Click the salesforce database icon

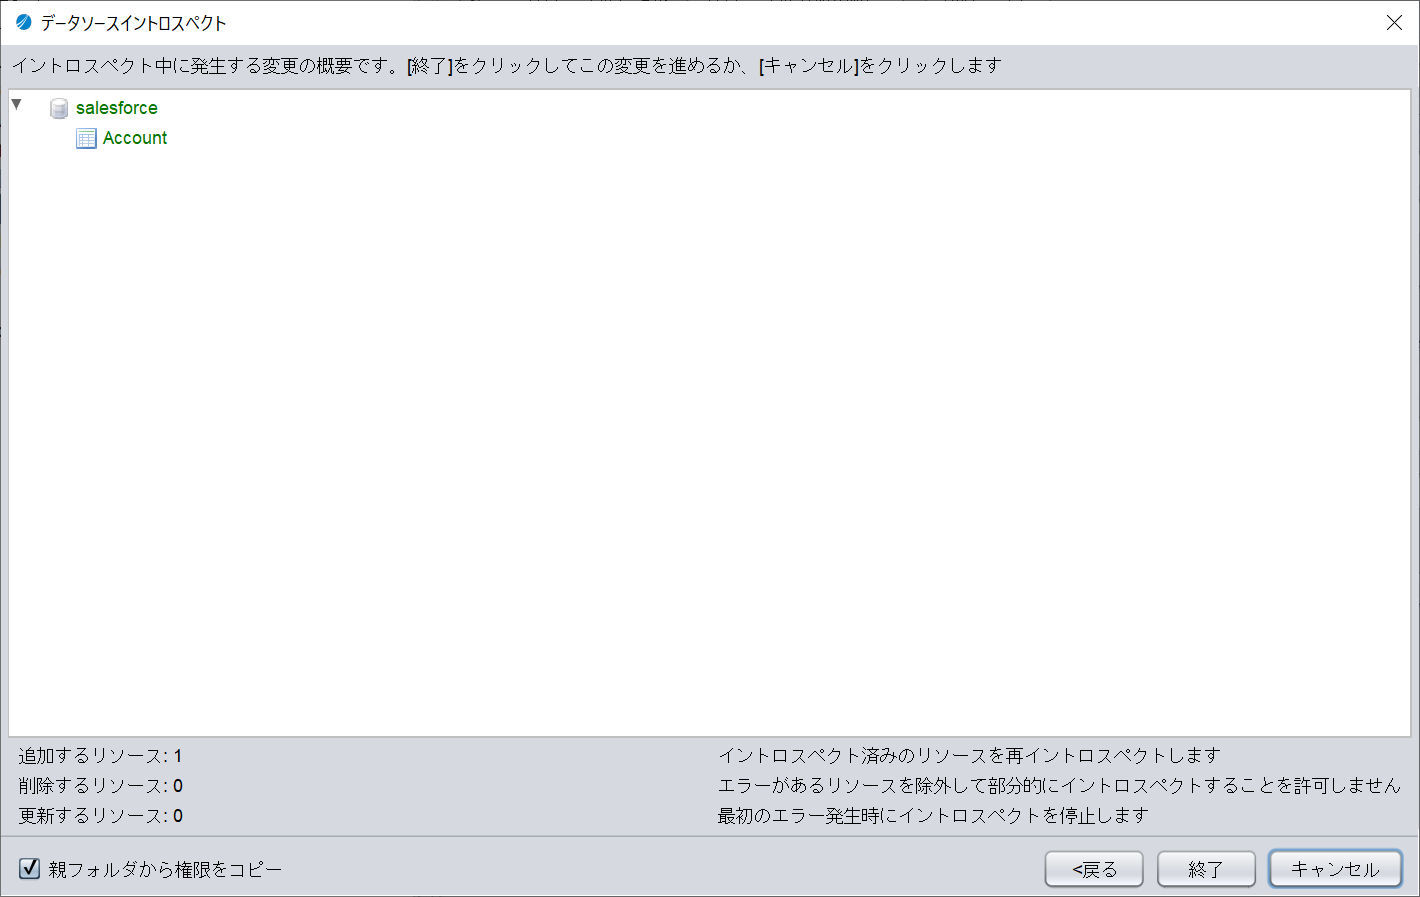(x=59, y=108)
